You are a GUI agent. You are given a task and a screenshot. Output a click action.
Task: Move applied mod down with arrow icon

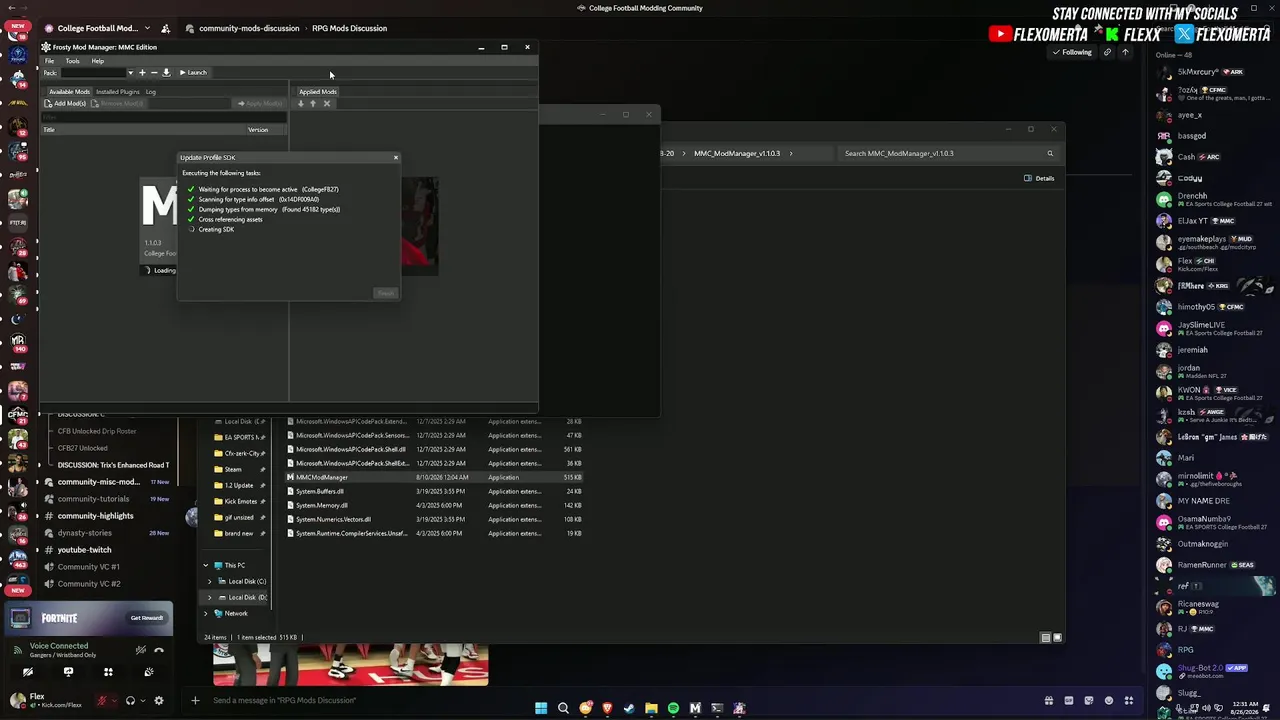pyautogui.click(x=301, y=103)
